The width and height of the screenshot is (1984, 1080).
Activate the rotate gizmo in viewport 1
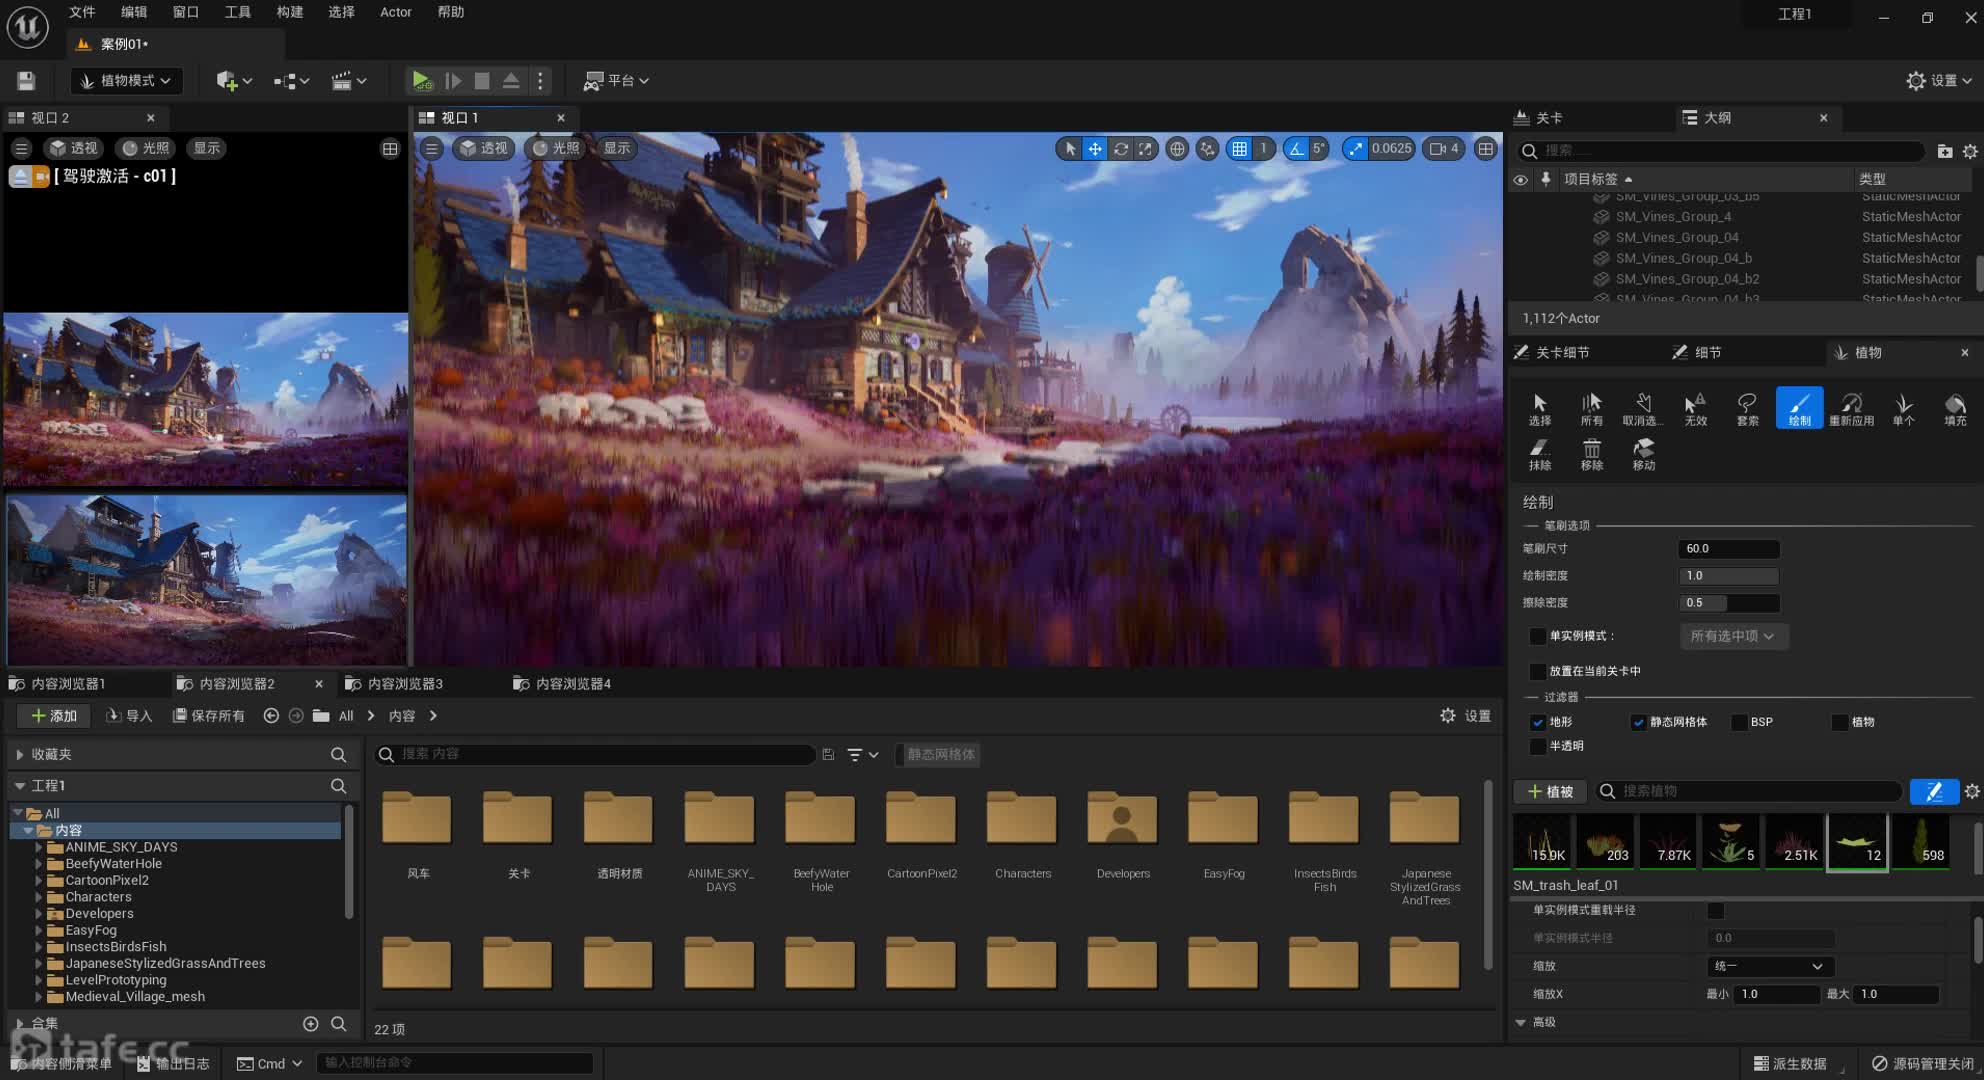[1121, 149]
